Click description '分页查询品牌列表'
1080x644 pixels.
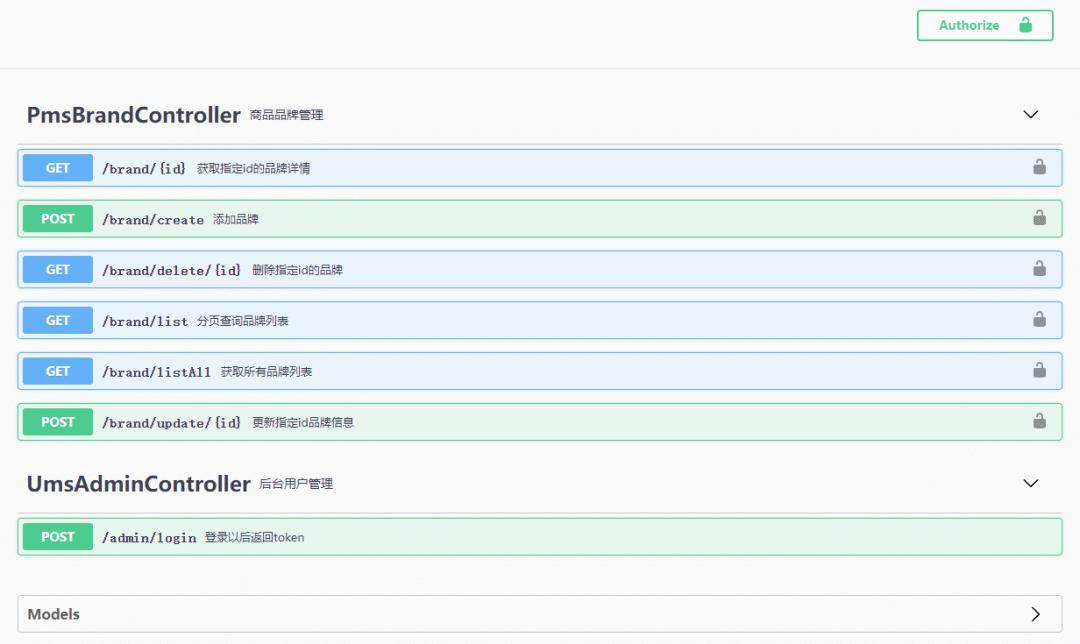pyautogui.click(x=242, y=321)
